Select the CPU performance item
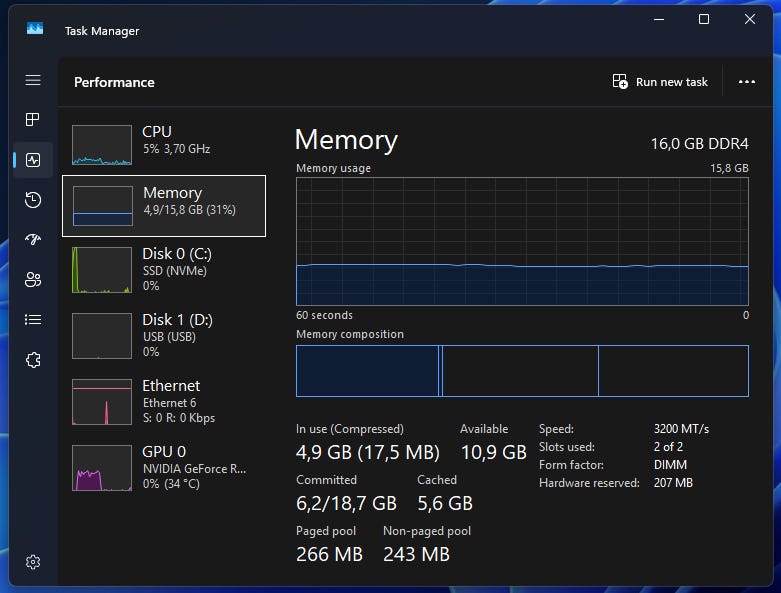Image resolution: width=781 pixels, height=593 pixels. click(x=164, y=144)
